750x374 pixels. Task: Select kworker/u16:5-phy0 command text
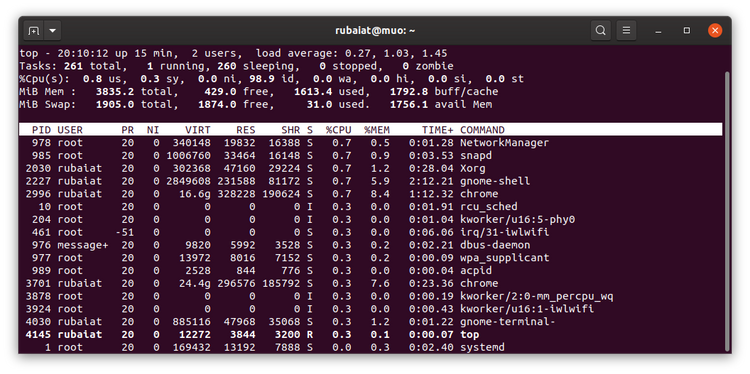[x=518, y=220]
